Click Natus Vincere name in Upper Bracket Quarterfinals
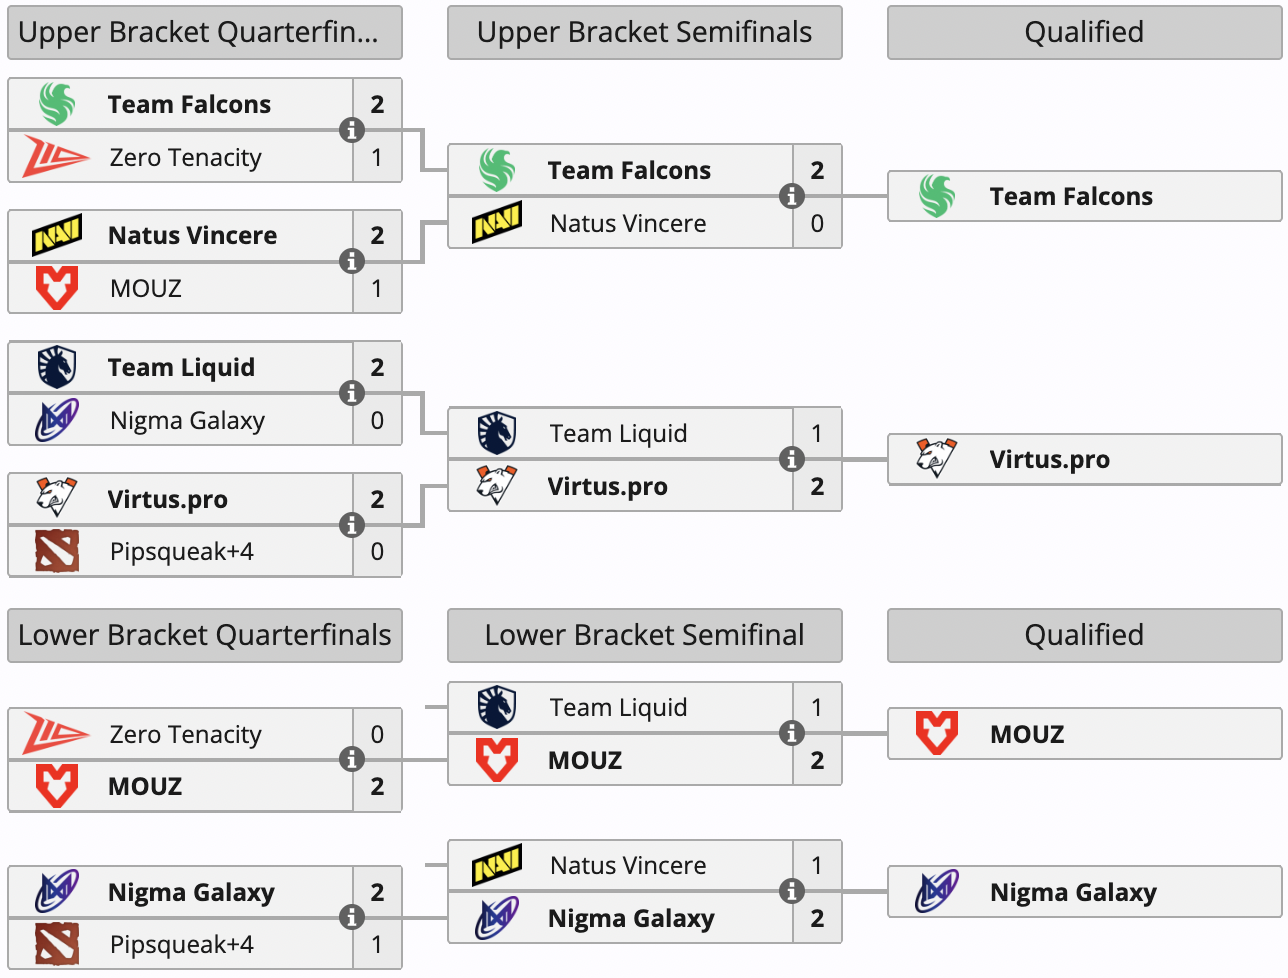The image size is (1288, 978). tap(192, 235)
